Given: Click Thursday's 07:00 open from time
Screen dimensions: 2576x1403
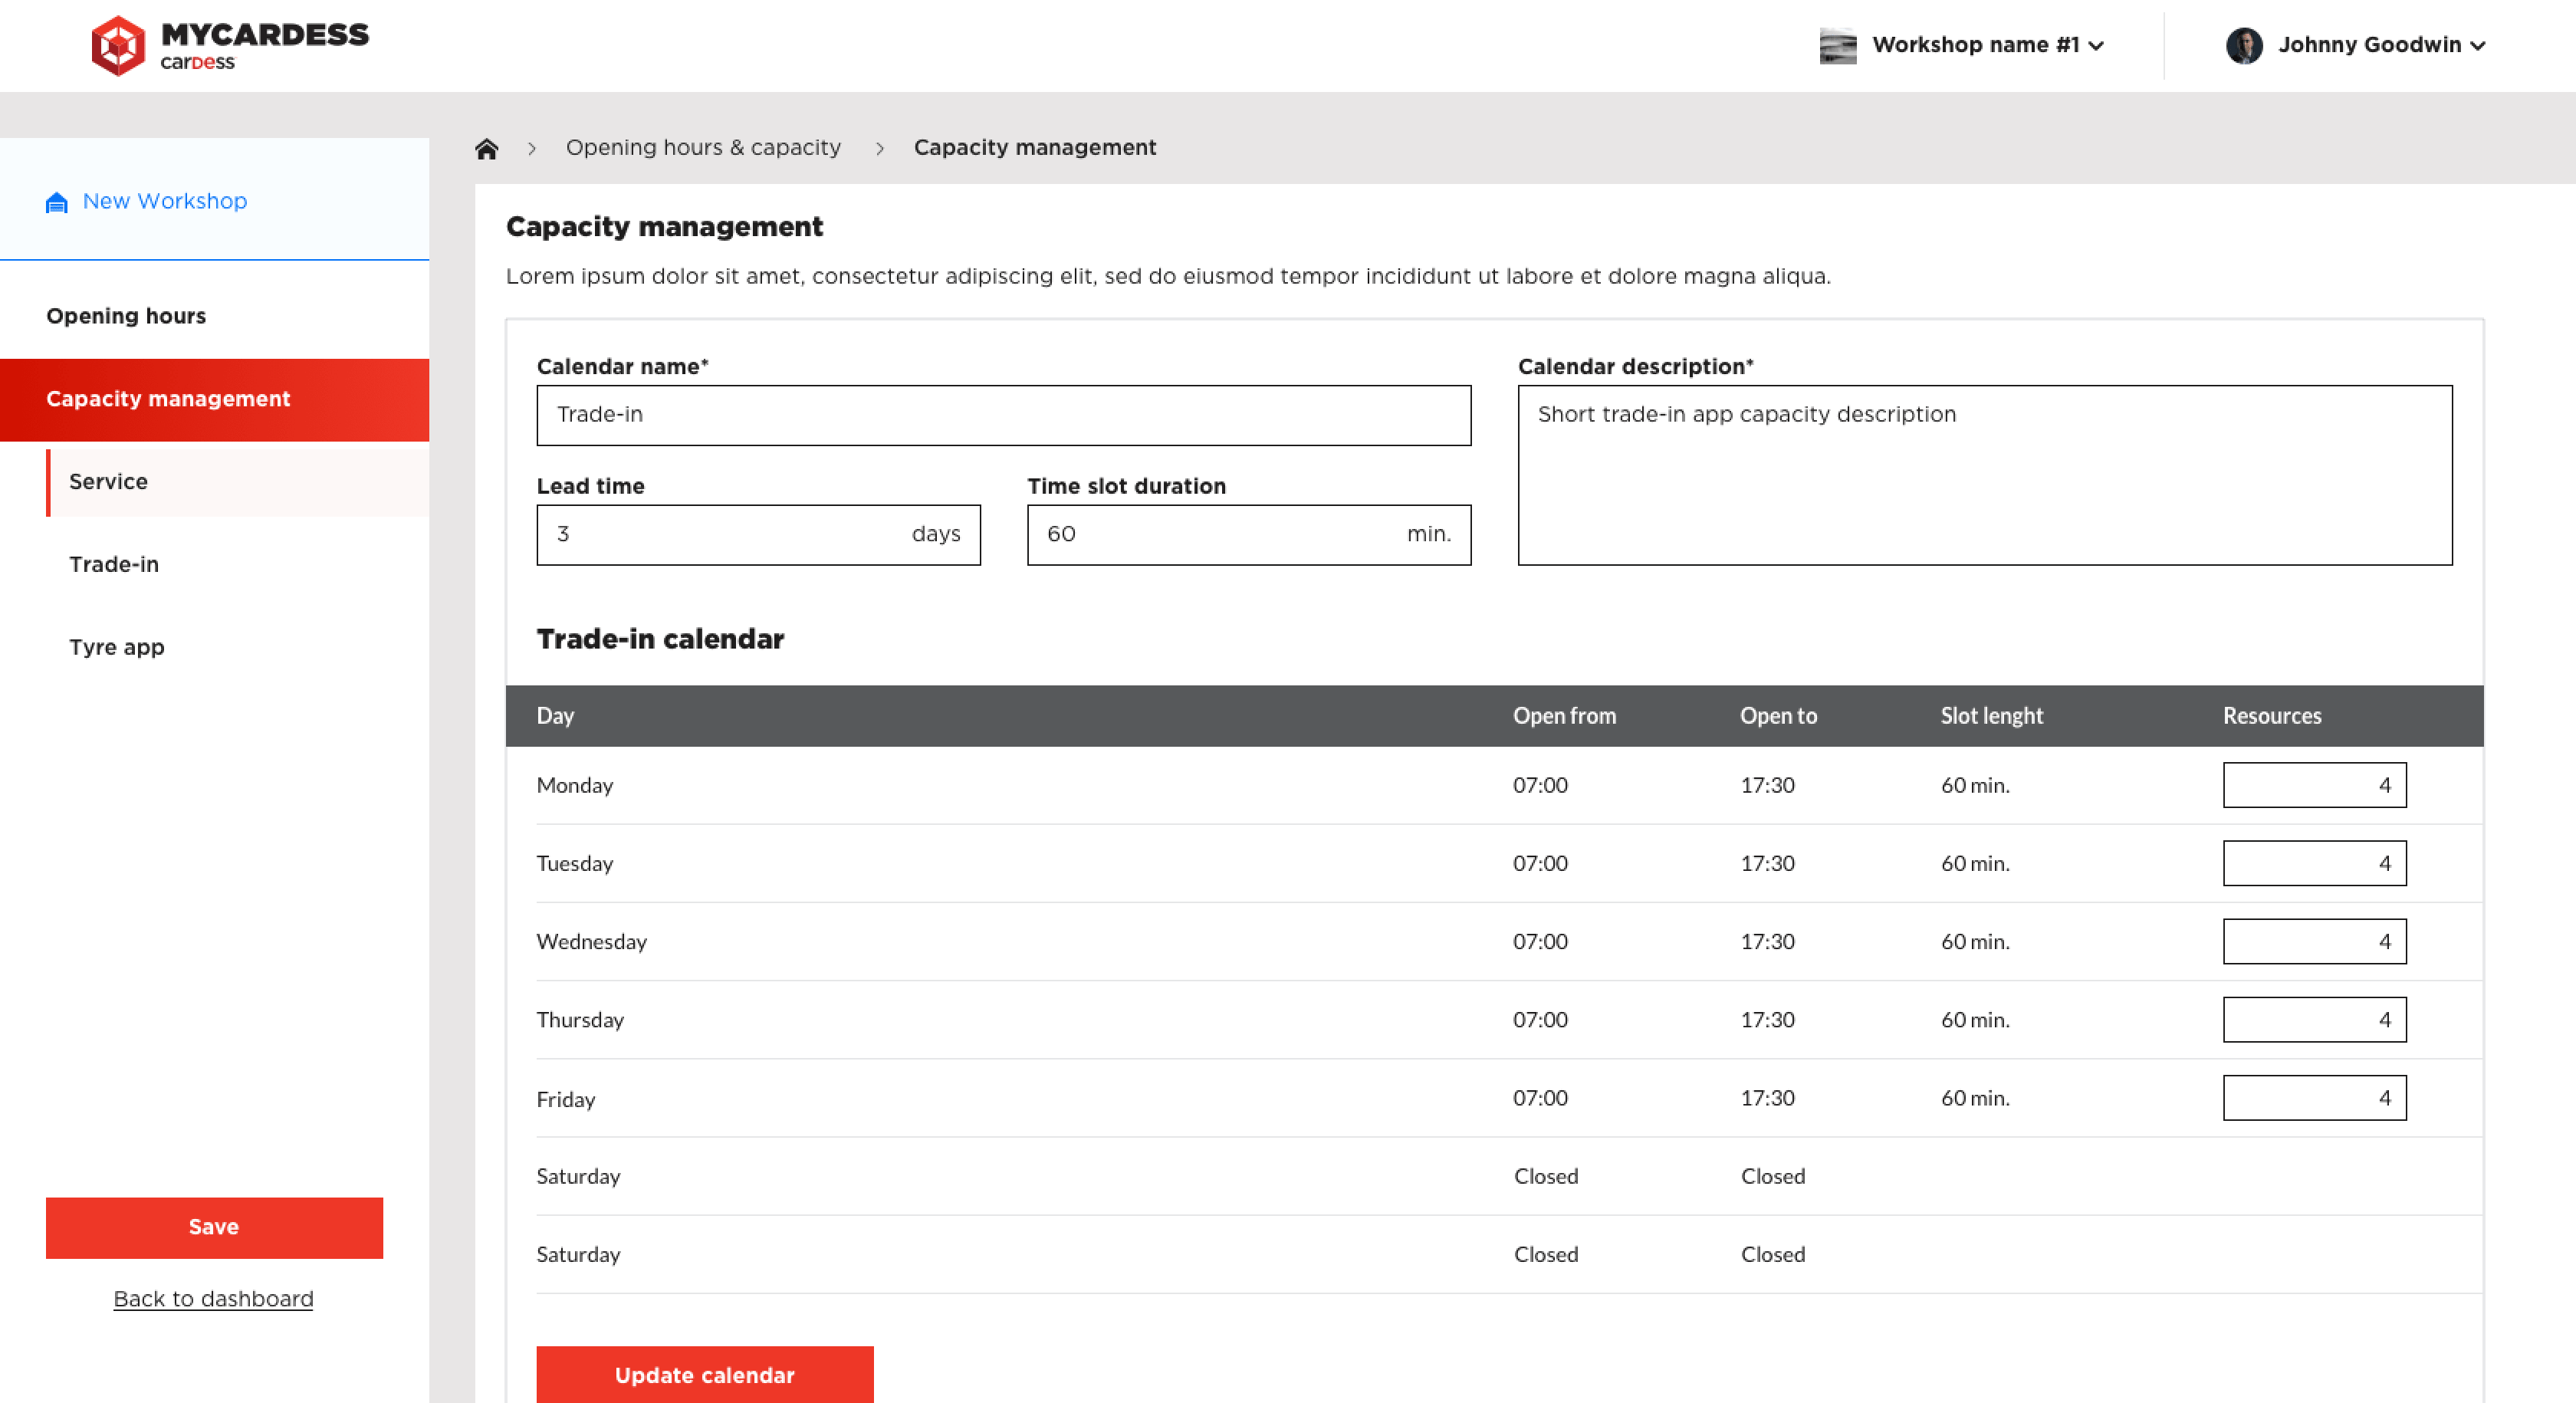Looking at the screenshot, I should click(1540, 1020).
